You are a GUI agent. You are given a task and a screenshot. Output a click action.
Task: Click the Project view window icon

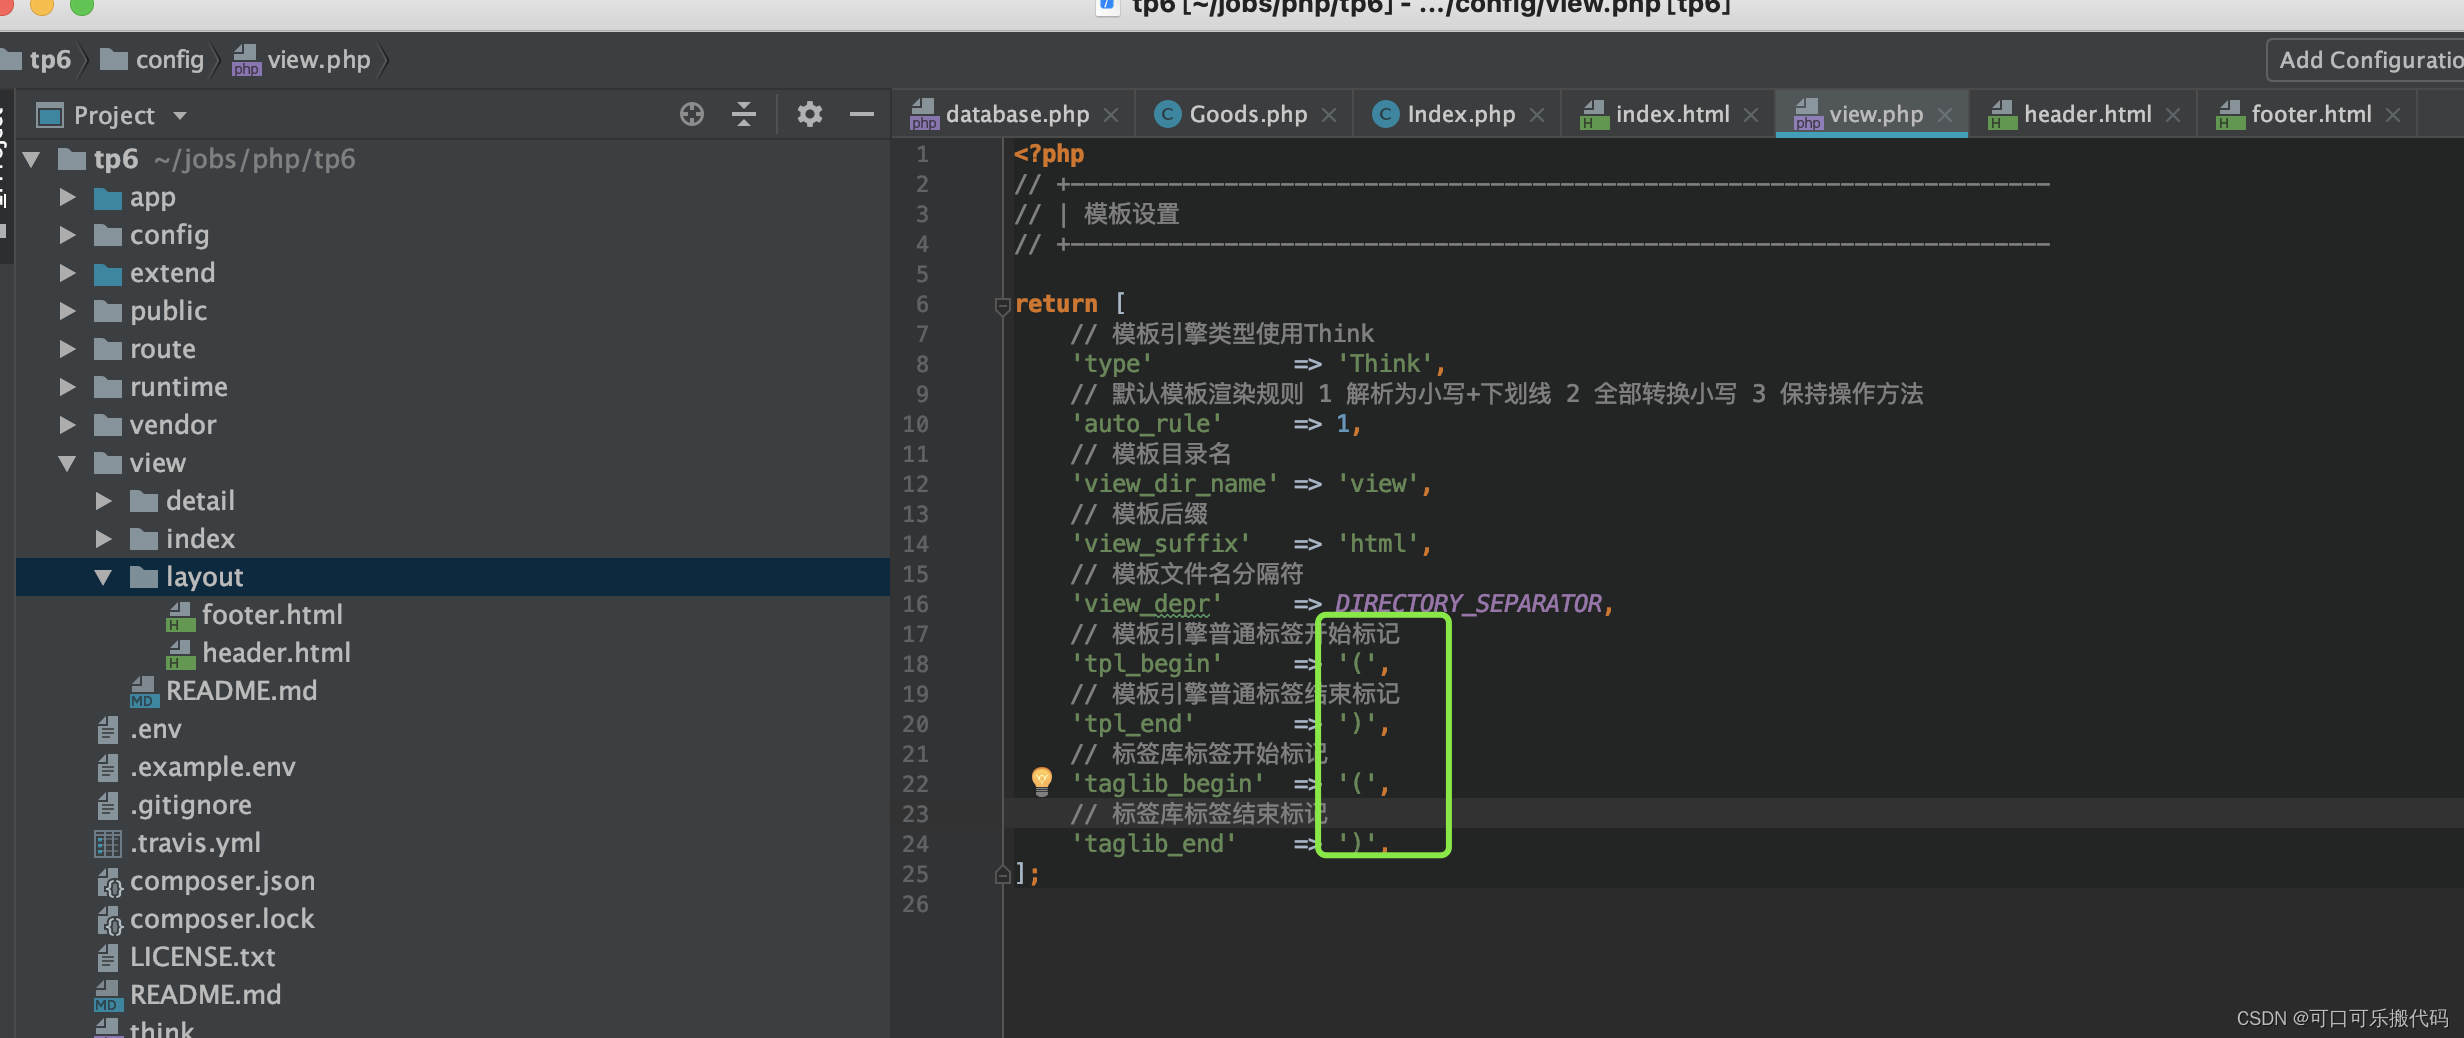click(x=50, y=115)
